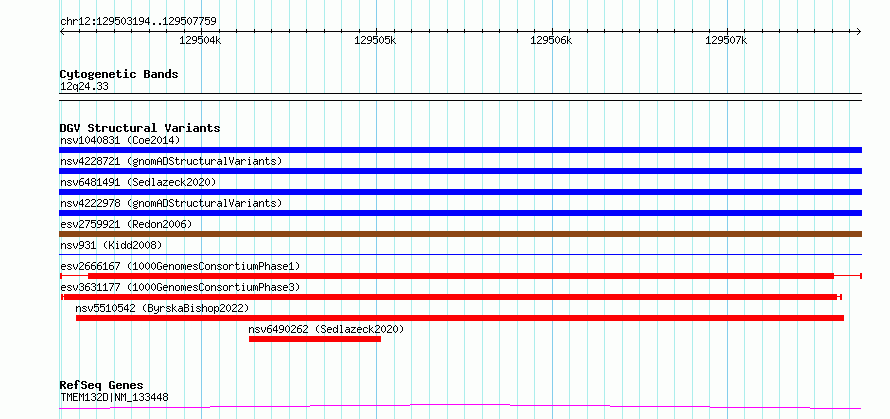Click the right arrowhead of the ruler
This screenshot has width=890, height=419.
[859, 31]
